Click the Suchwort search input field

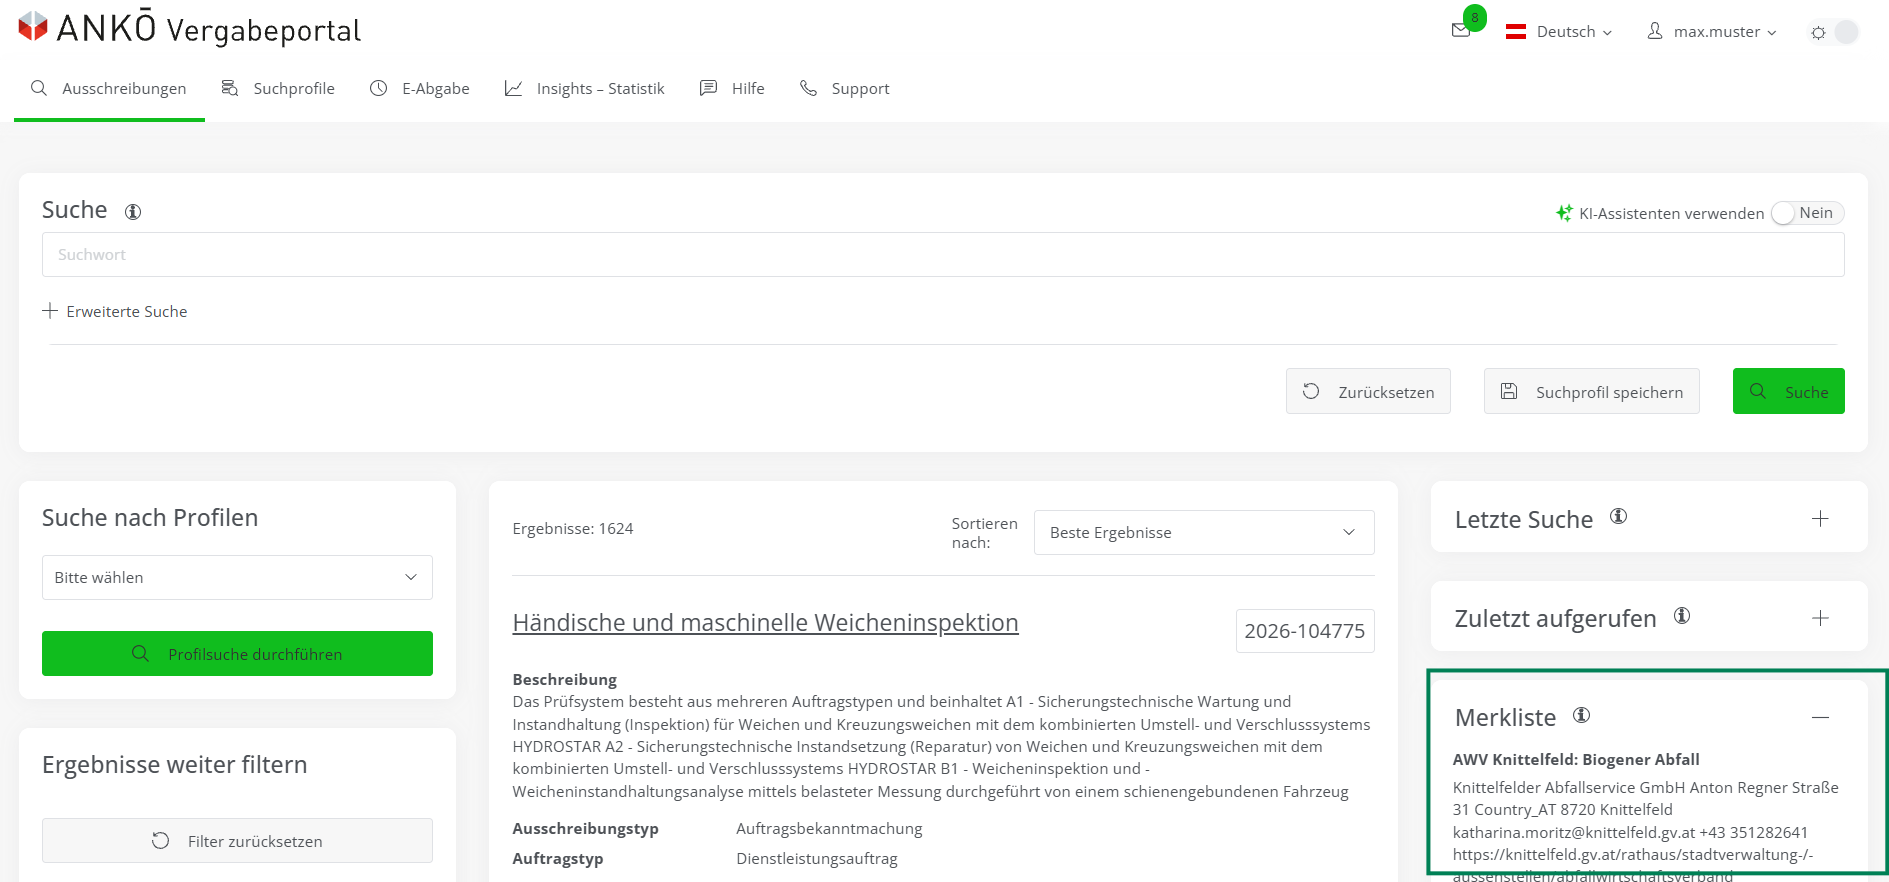pyautogui.click(x=943, y=254)
